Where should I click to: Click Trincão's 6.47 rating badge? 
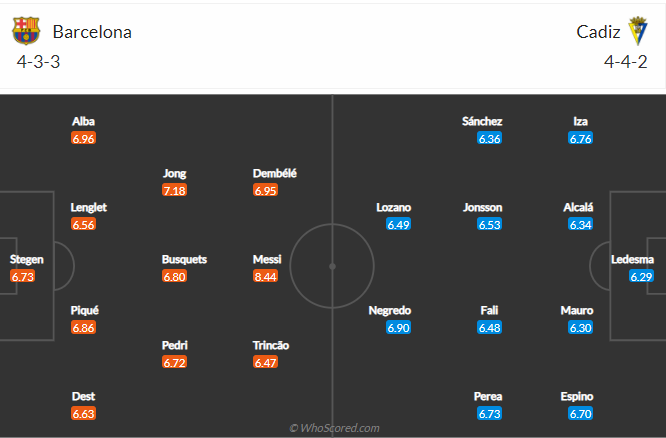(x=266, y=362)
